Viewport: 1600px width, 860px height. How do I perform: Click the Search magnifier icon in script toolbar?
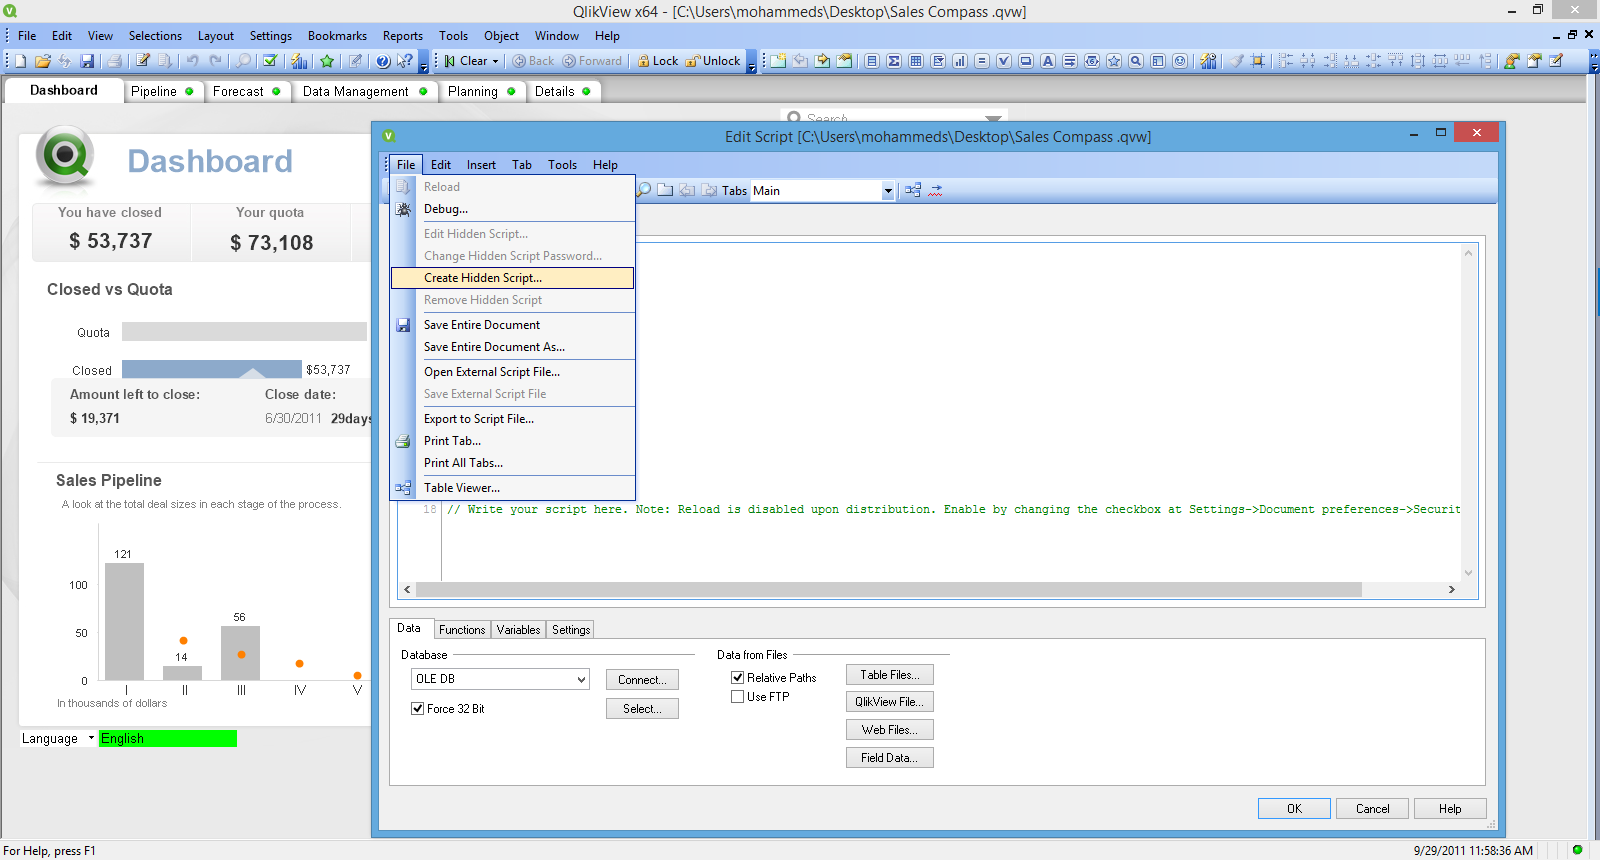[x=644, y=190]
